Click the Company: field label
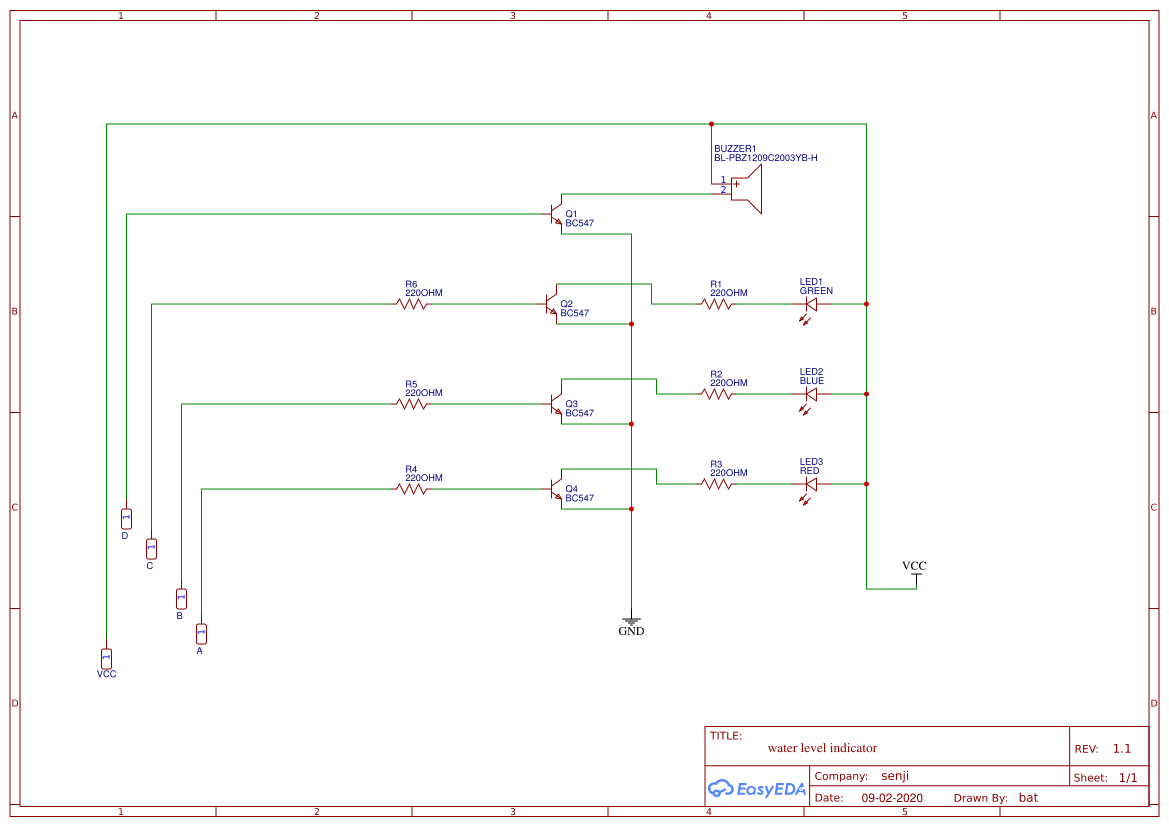The image size is (1169, 827). click(x=841, y=776)
